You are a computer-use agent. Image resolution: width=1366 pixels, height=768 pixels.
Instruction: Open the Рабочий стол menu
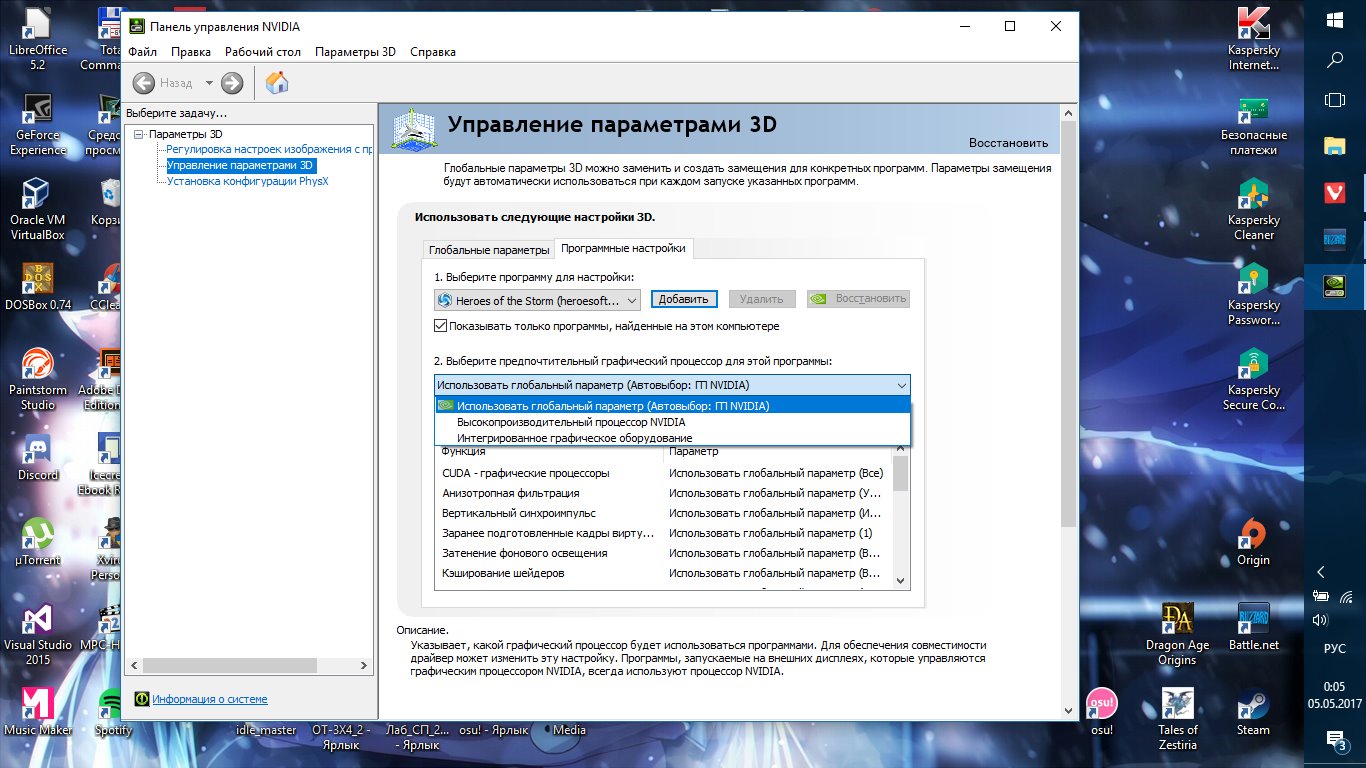point(263,52)
